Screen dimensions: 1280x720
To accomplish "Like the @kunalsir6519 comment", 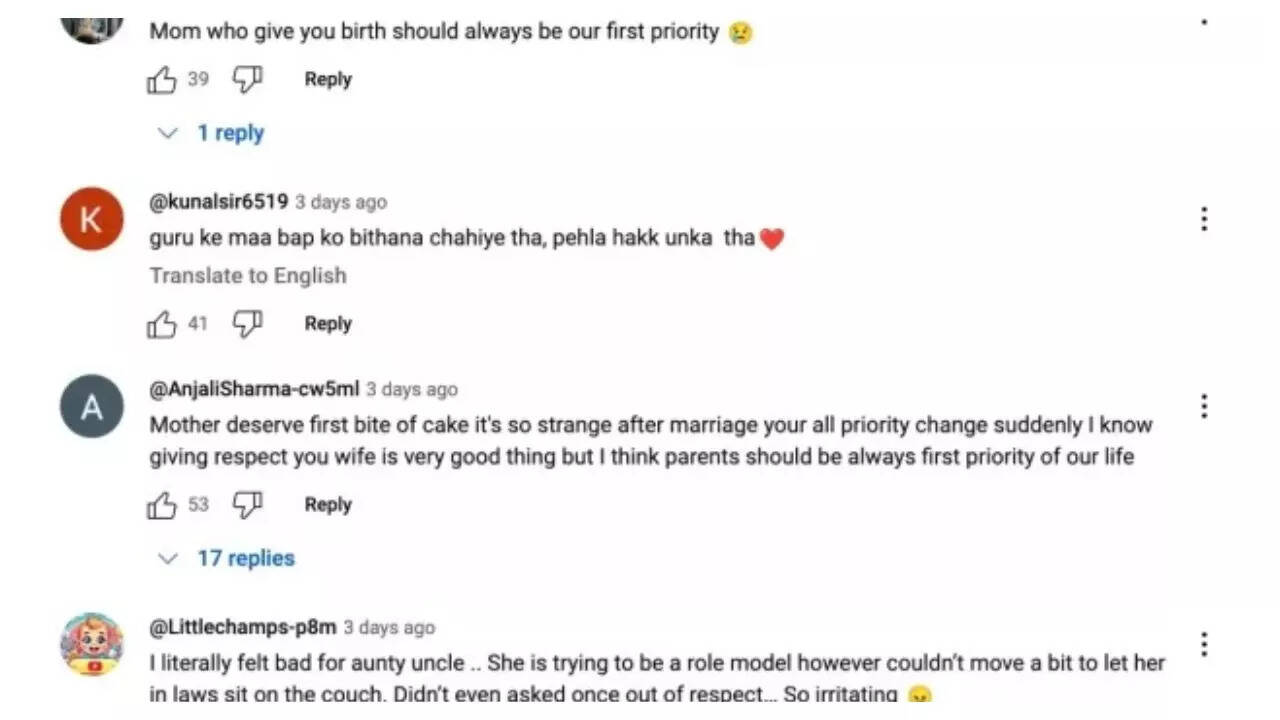I will (x=162, y=324).
